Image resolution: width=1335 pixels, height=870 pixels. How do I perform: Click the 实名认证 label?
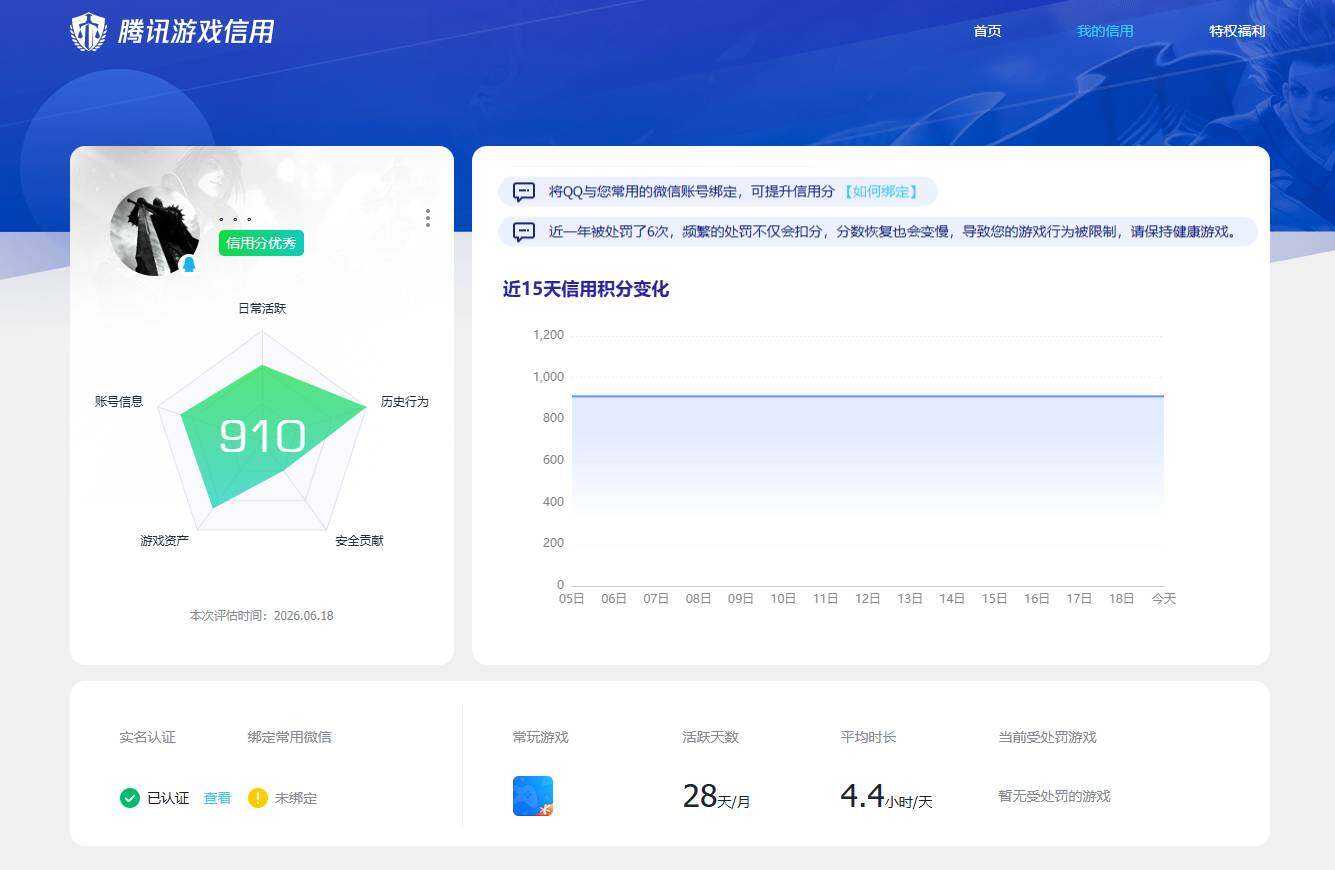click(x=147, y=737)
